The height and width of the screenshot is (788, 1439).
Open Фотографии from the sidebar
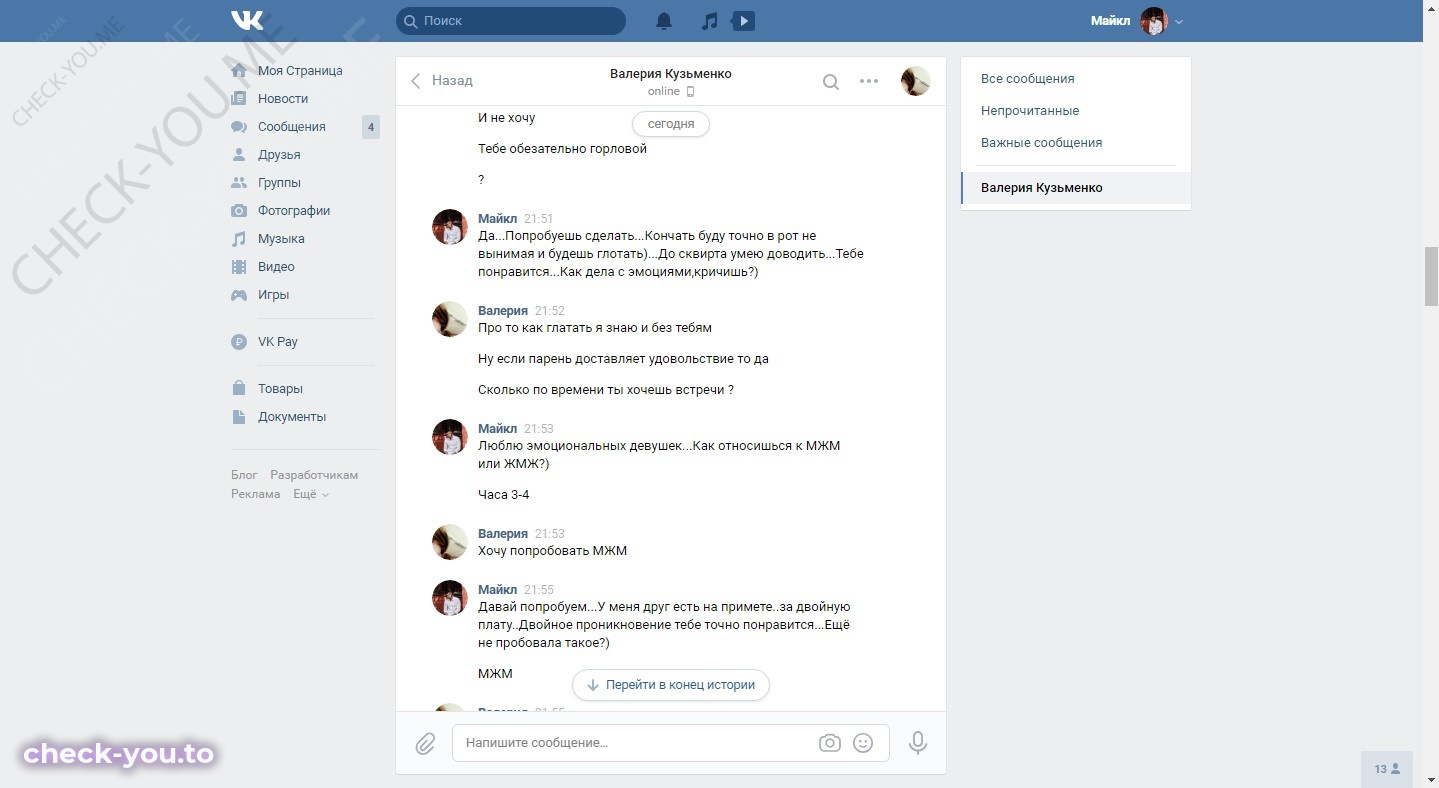[x=294, y=211]
